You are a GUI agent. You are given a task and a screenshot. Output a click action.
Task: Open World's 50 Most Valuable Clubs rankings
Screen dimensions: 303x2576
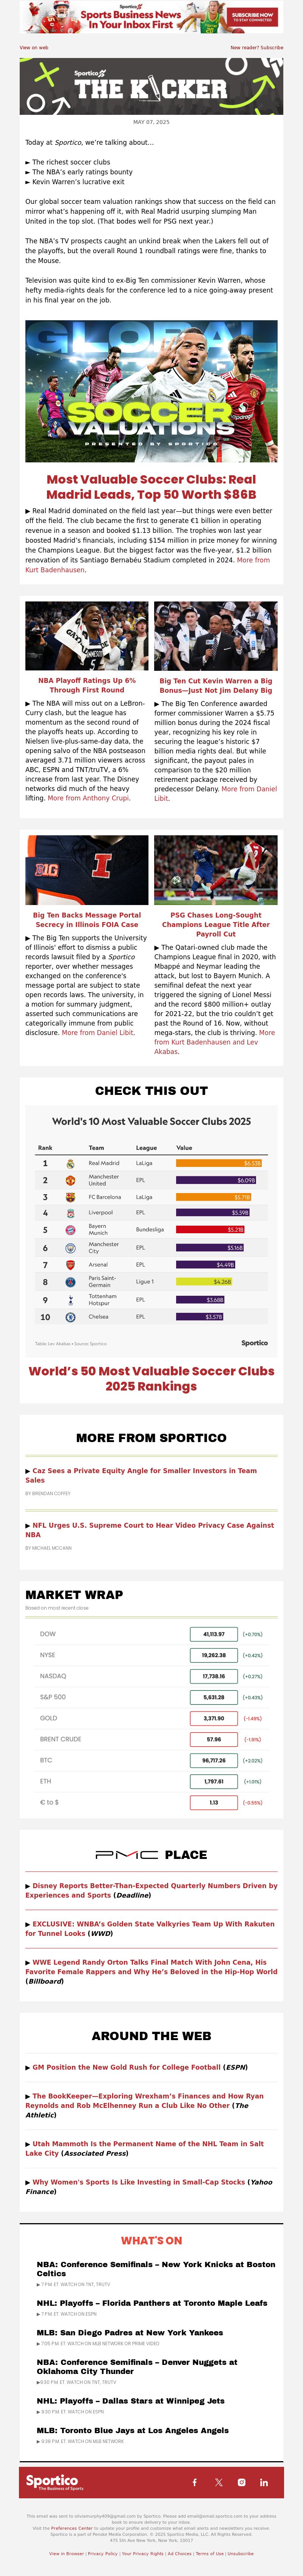pos(151,1378)
